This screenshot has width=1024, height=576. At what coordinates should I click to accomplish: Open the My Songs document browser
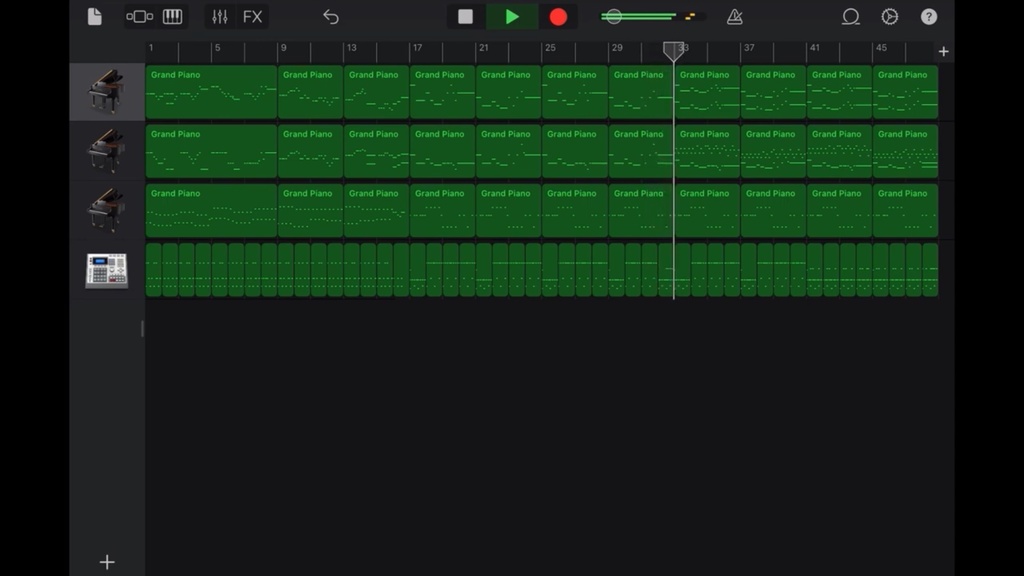(94, 16)
